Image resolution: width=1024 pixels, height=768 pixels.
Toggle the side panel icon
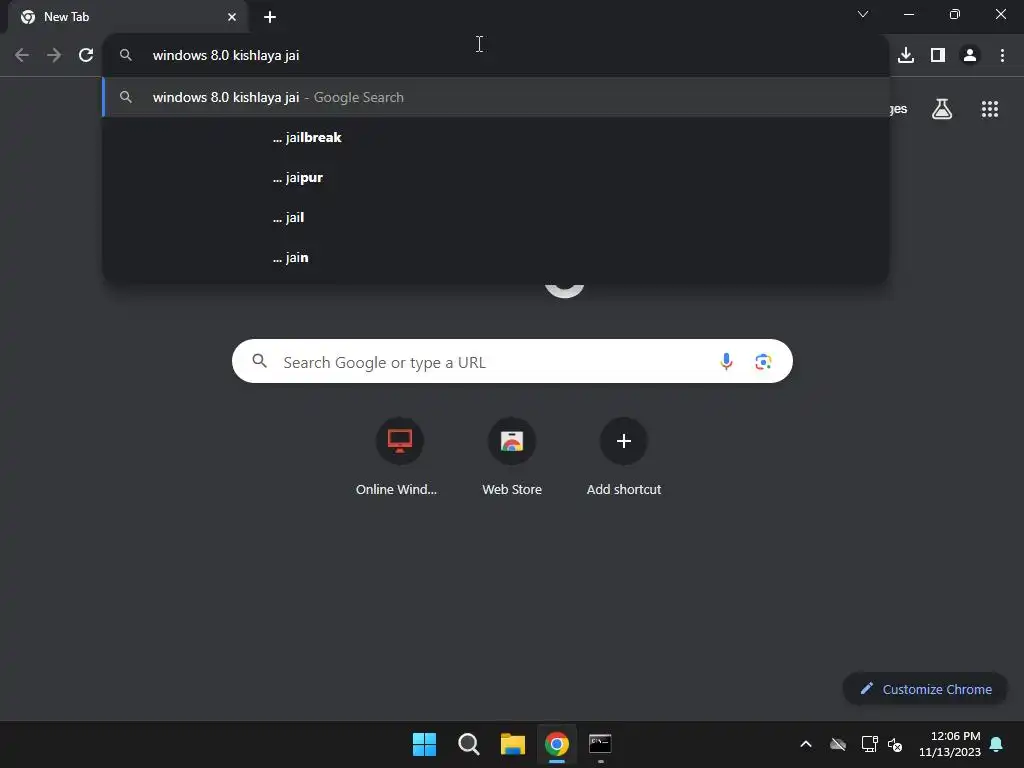(x=938, y=56)
